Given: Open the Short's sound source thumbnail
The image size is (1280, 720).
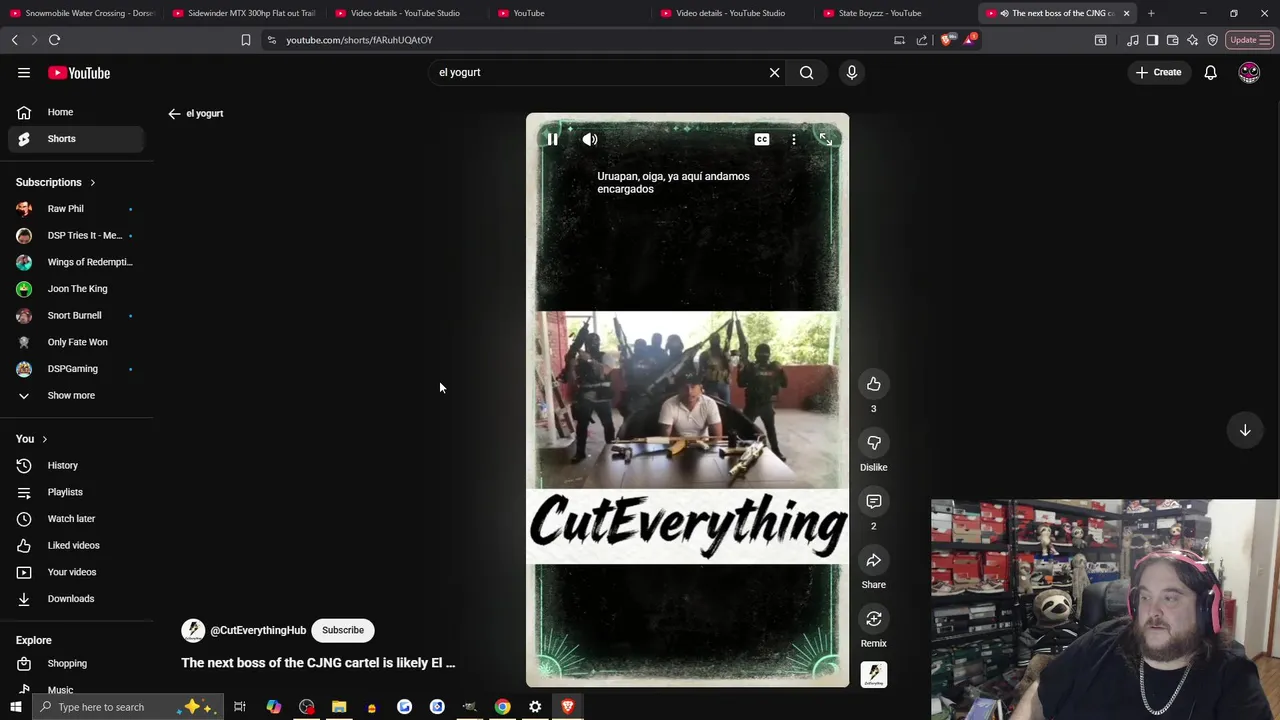Looking at the screenshot, I should click(873, 675).
